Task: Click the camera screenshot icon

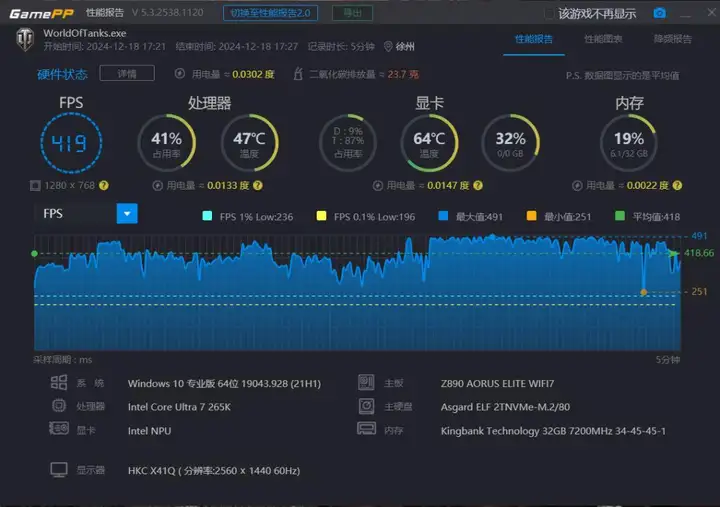Action: (659, 13)
